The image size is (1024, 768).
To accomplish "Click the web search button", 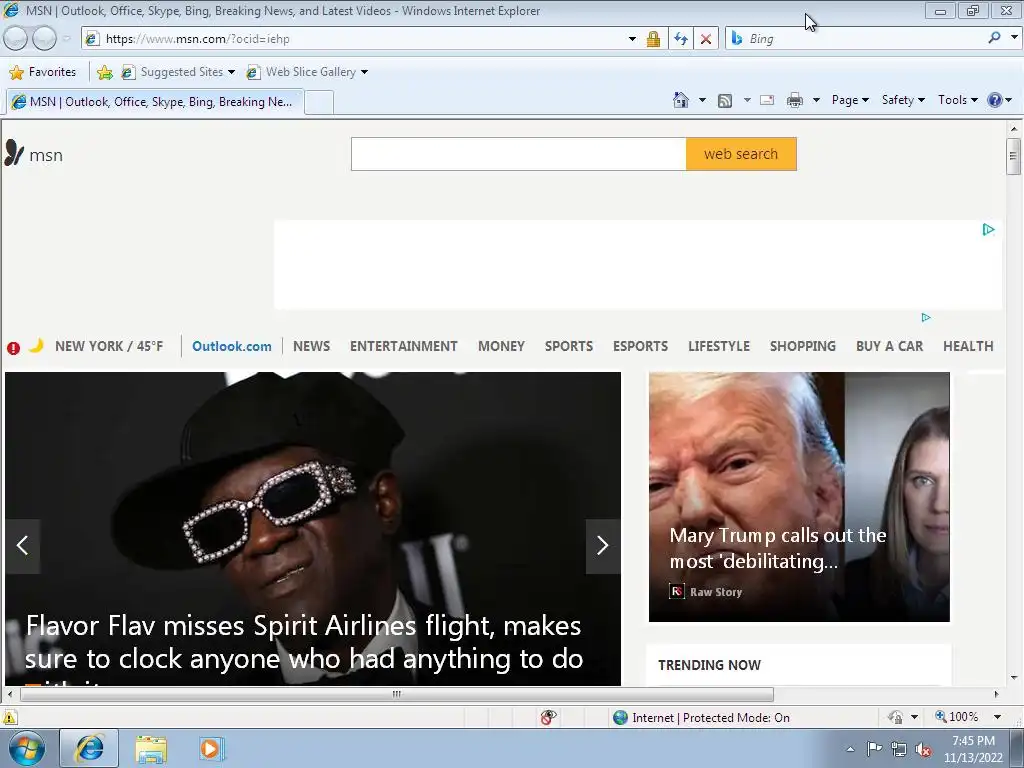I will tap(741, 154).
